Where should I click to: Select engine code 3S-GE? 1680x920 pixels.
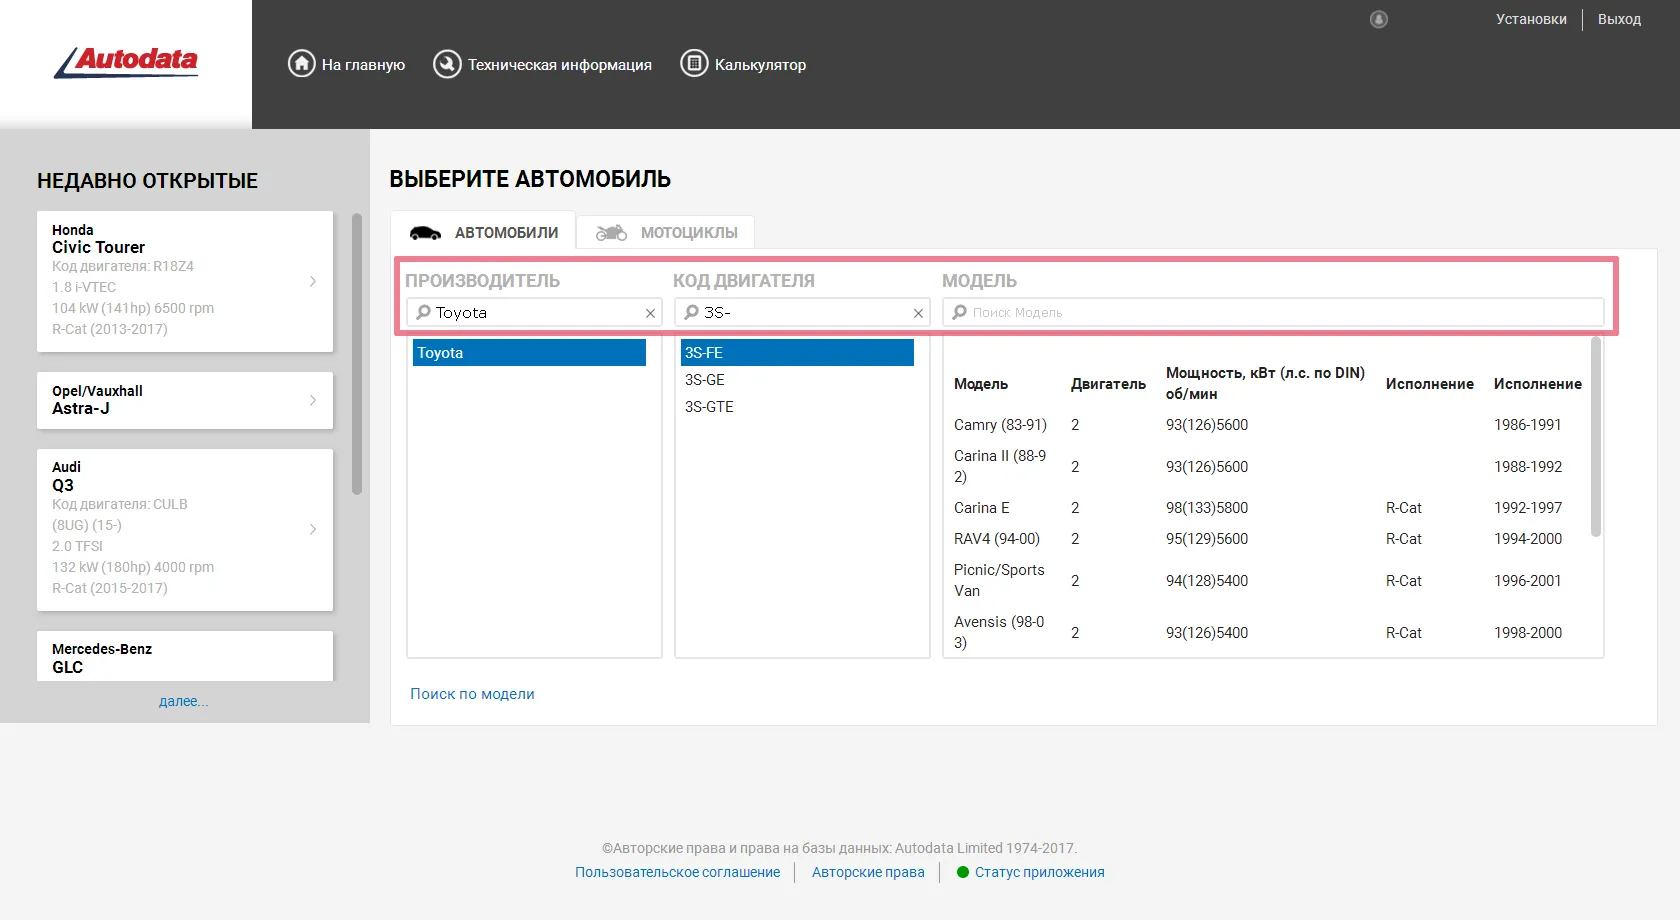(797, 380)
